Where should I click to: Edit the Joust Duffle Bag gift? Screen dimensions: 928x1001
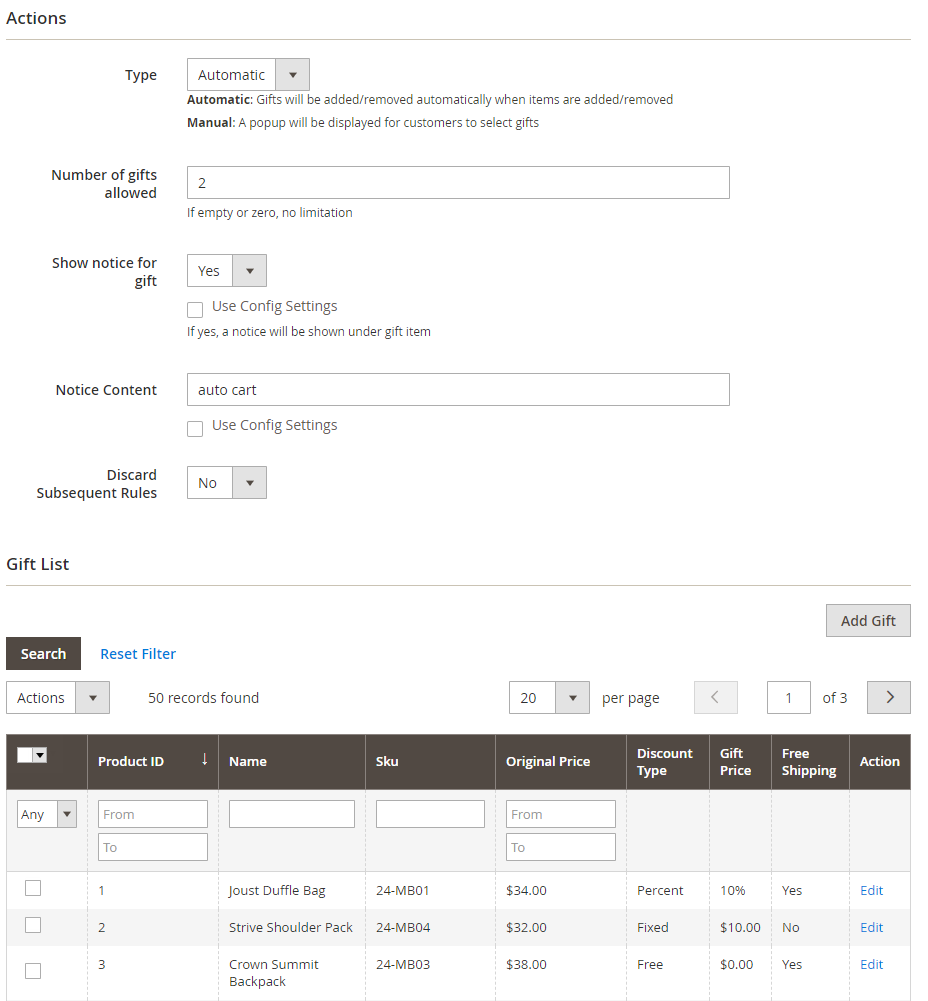click(871, 890)
